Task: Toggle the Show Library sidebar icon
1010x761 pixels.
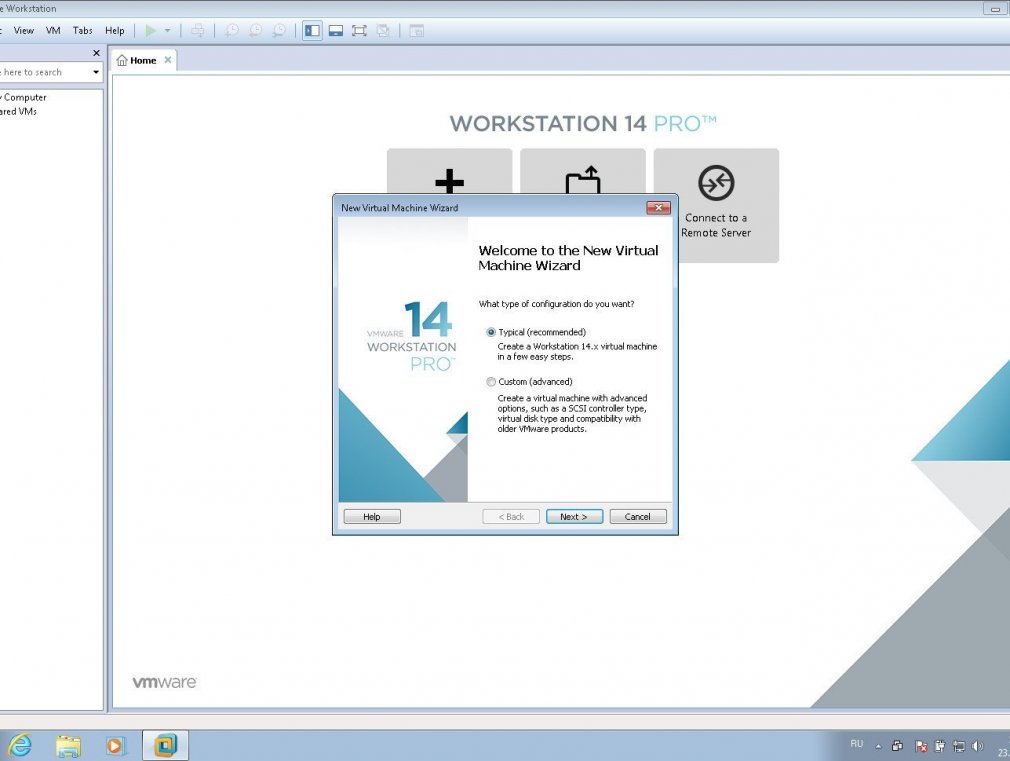Action: pyautogui.click(x=312, y=30)
